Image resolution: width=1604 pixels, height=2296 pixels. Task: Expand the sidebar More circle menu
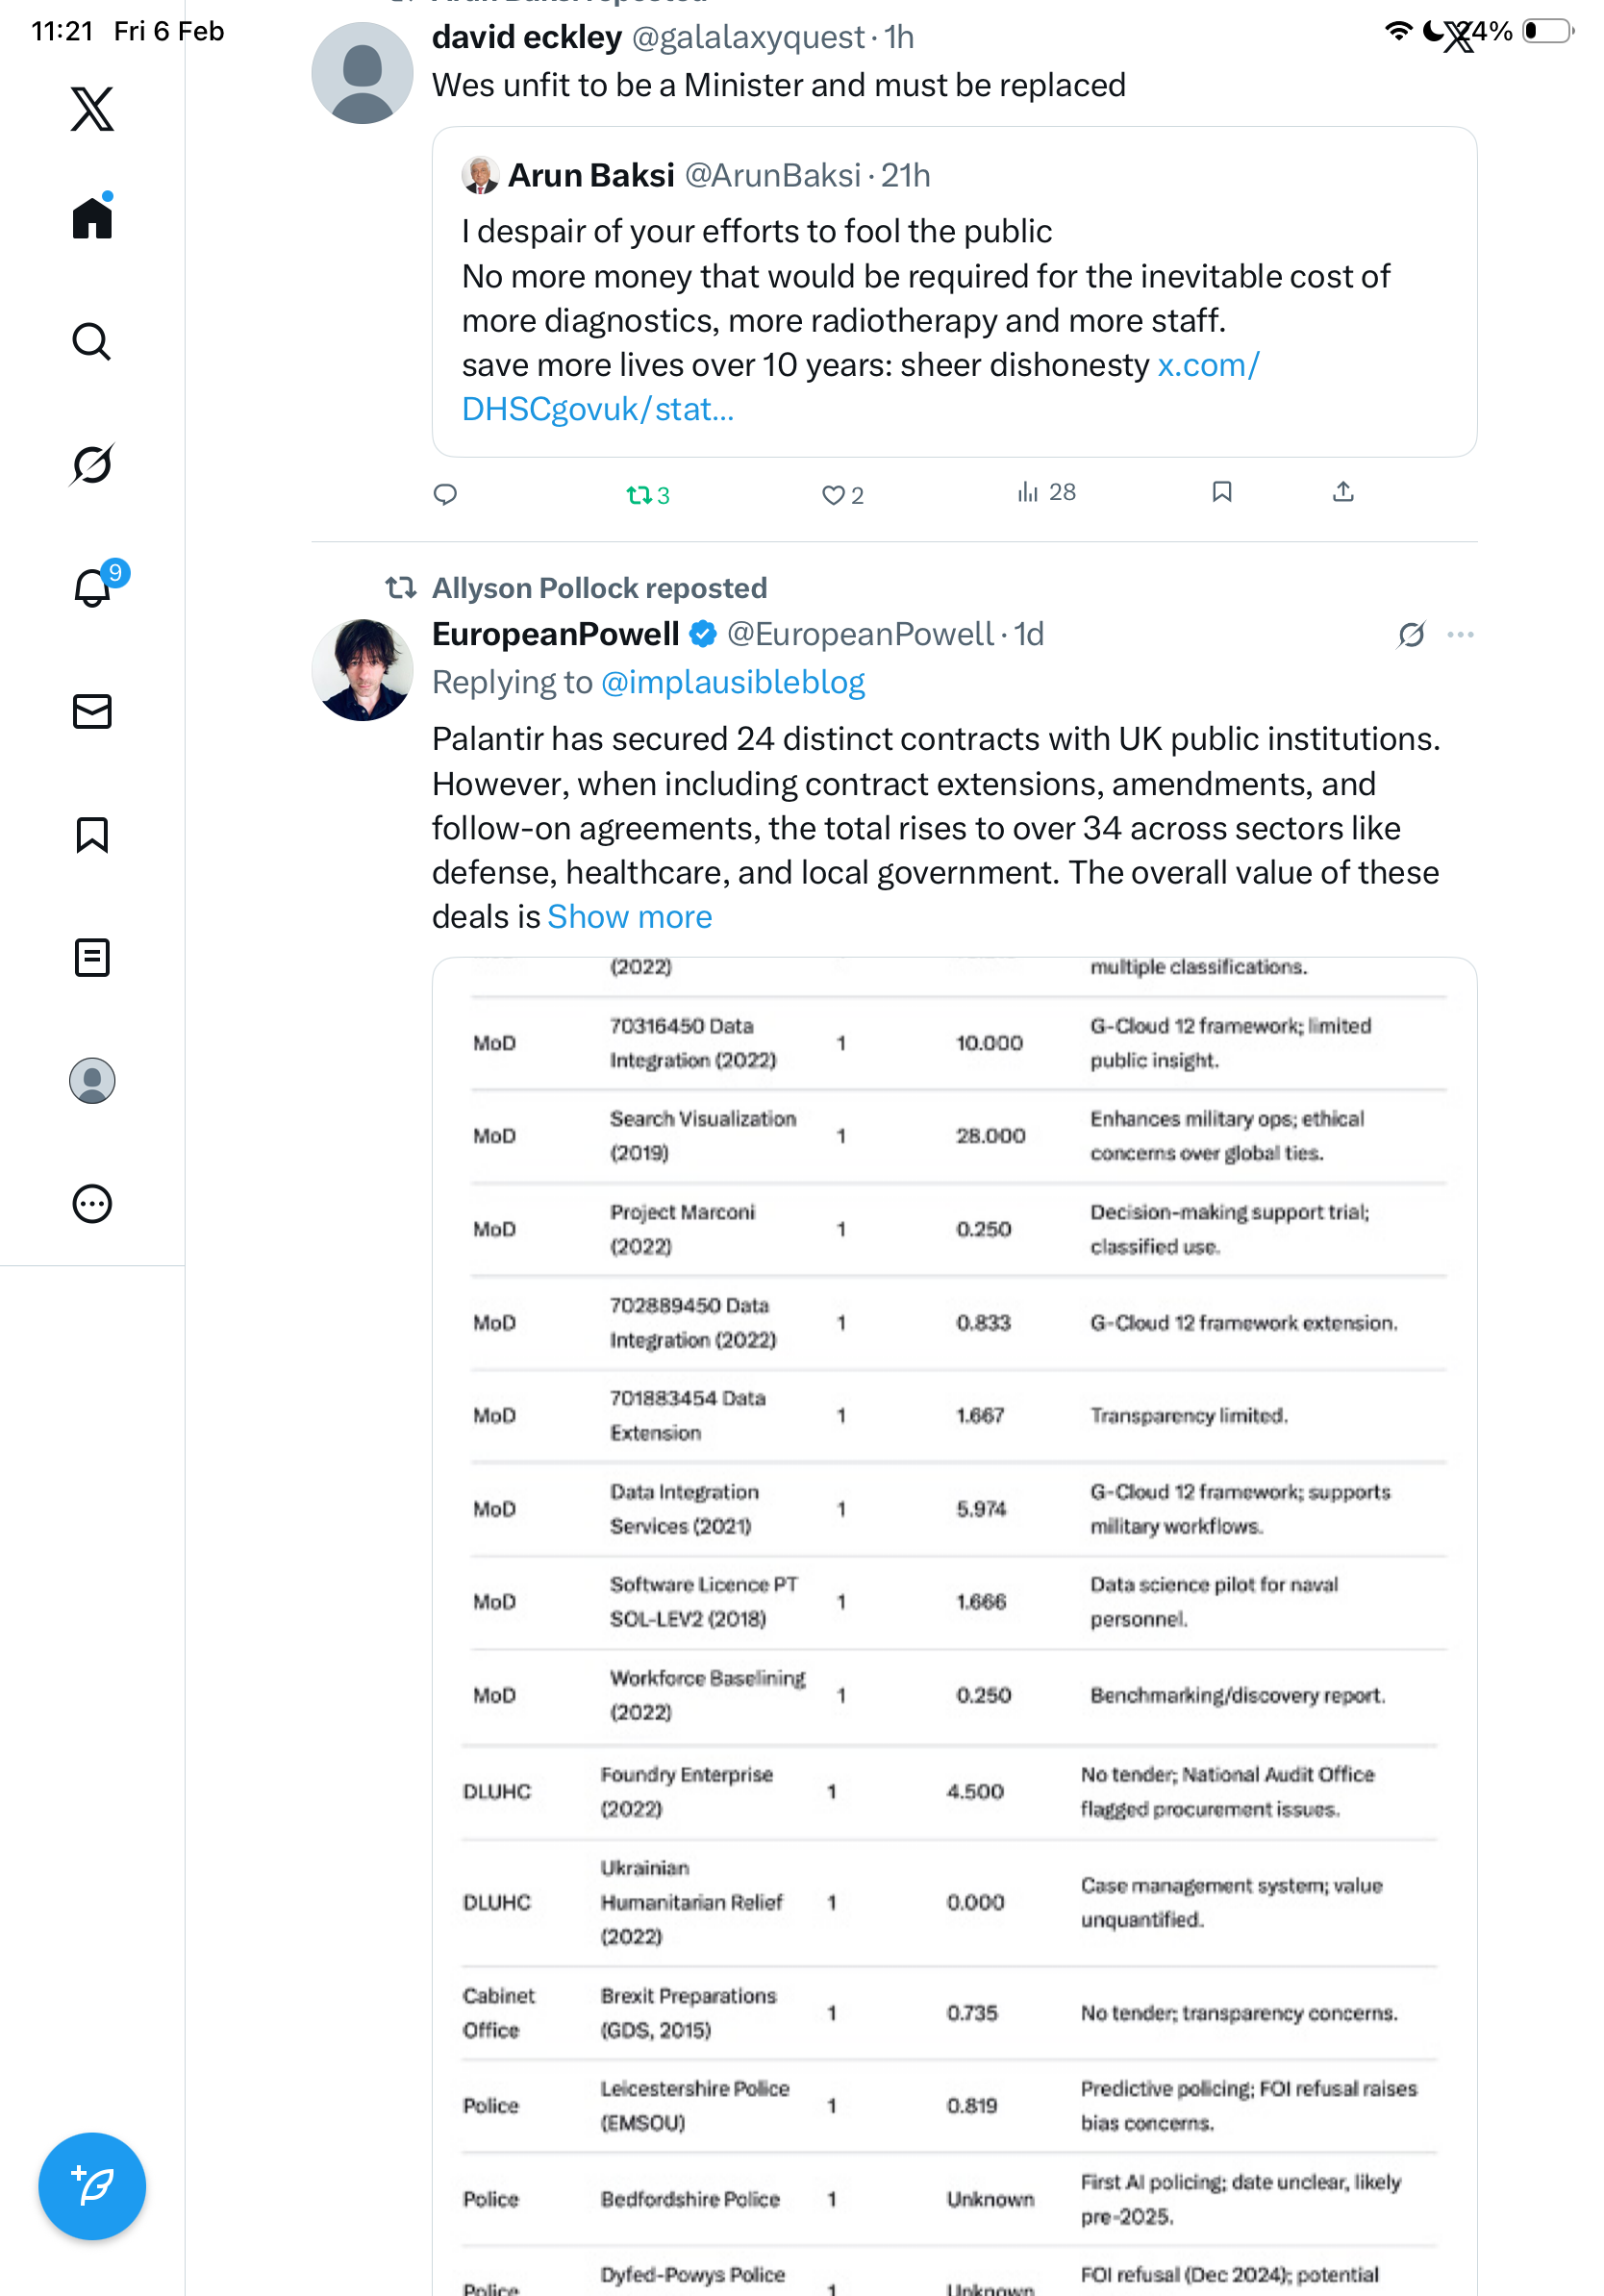[92, 1204]
